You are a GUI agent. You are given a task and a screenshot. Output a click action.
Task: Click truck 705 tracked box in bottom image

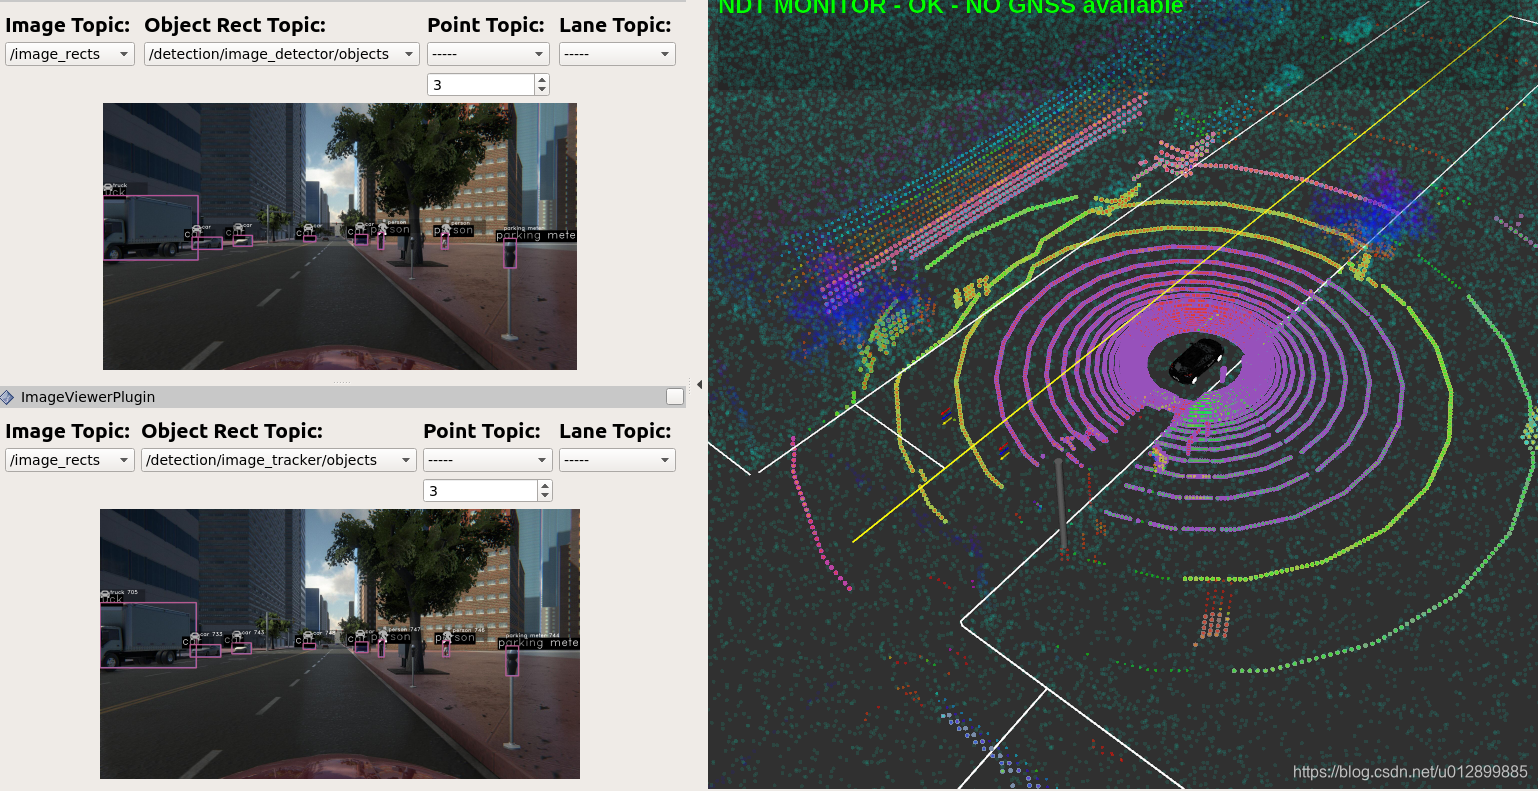(148, 635)
